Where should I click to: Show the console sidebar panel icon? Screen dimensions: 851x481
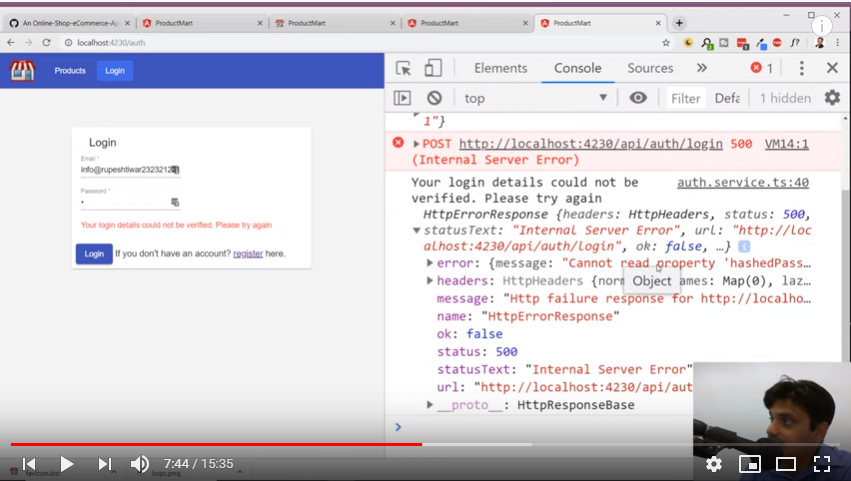coord(402,98)
